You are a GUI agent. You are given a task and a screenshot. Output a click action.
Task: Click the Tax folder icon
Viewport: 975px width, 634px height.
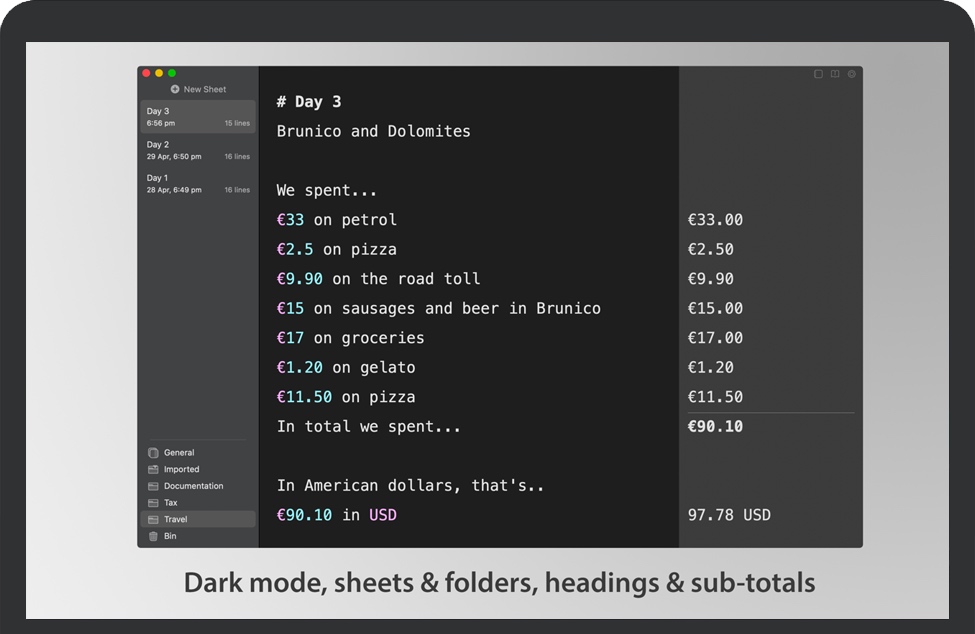coord(153,503)
